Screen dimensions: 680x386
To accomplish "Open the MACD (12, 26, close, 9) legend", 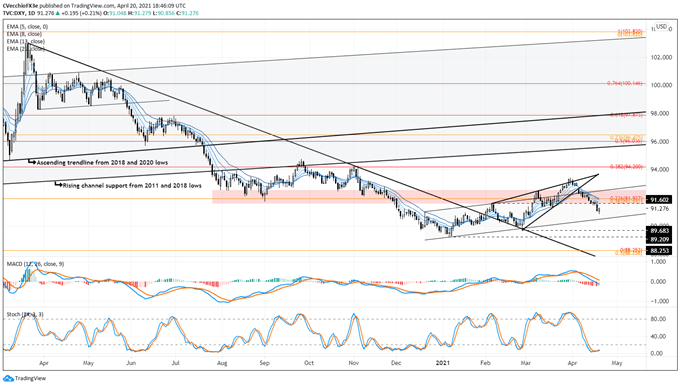I will (35, 264).
